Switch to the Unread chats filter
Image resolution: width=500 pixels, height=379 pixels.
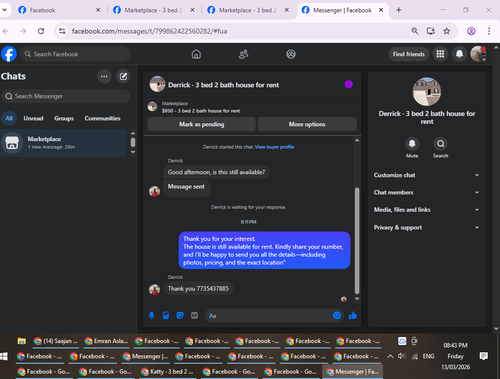33,118
